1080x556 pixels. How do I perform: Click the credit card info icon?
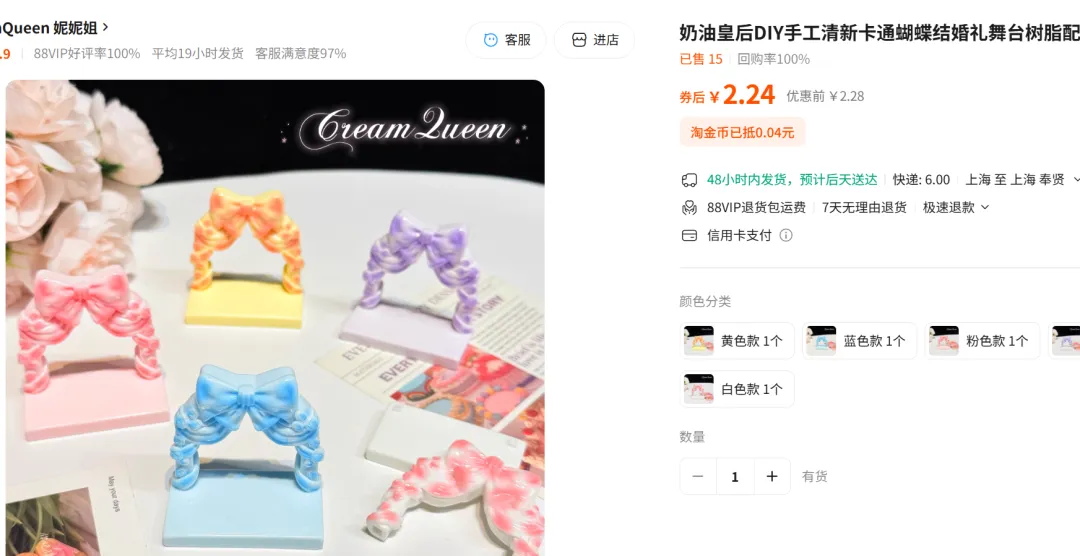point(786,236)
